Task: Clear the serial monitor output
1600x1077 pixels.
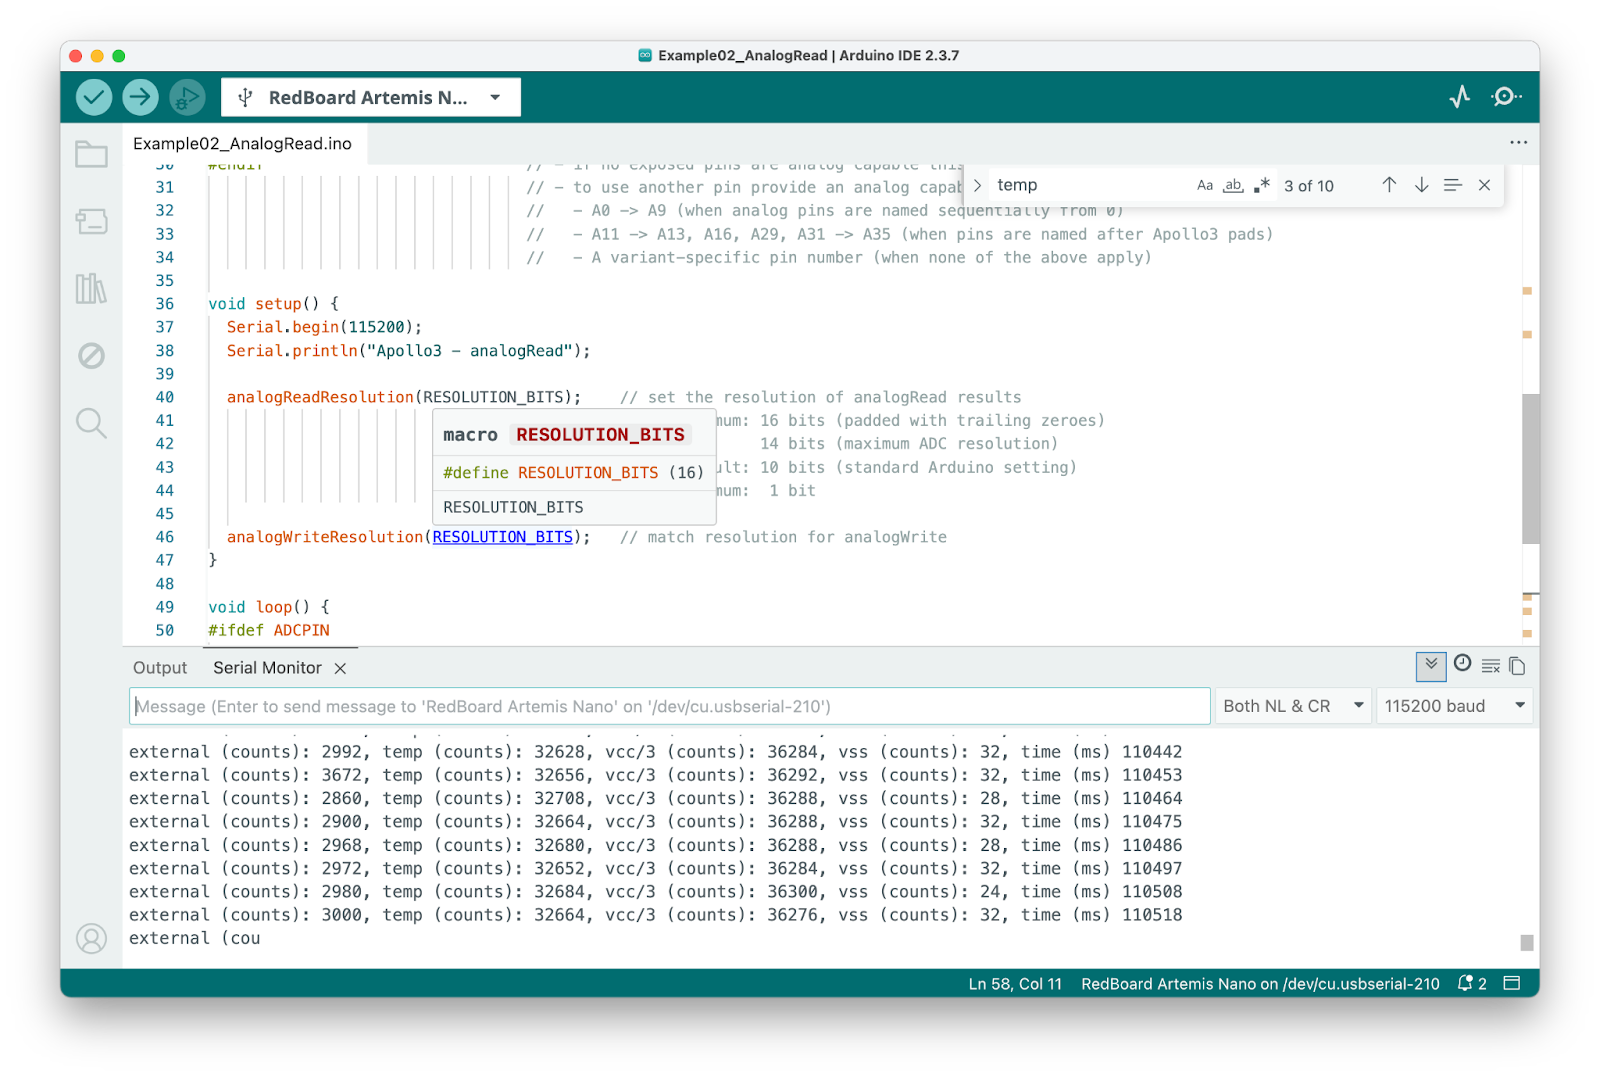Action: pos(1490,666)
